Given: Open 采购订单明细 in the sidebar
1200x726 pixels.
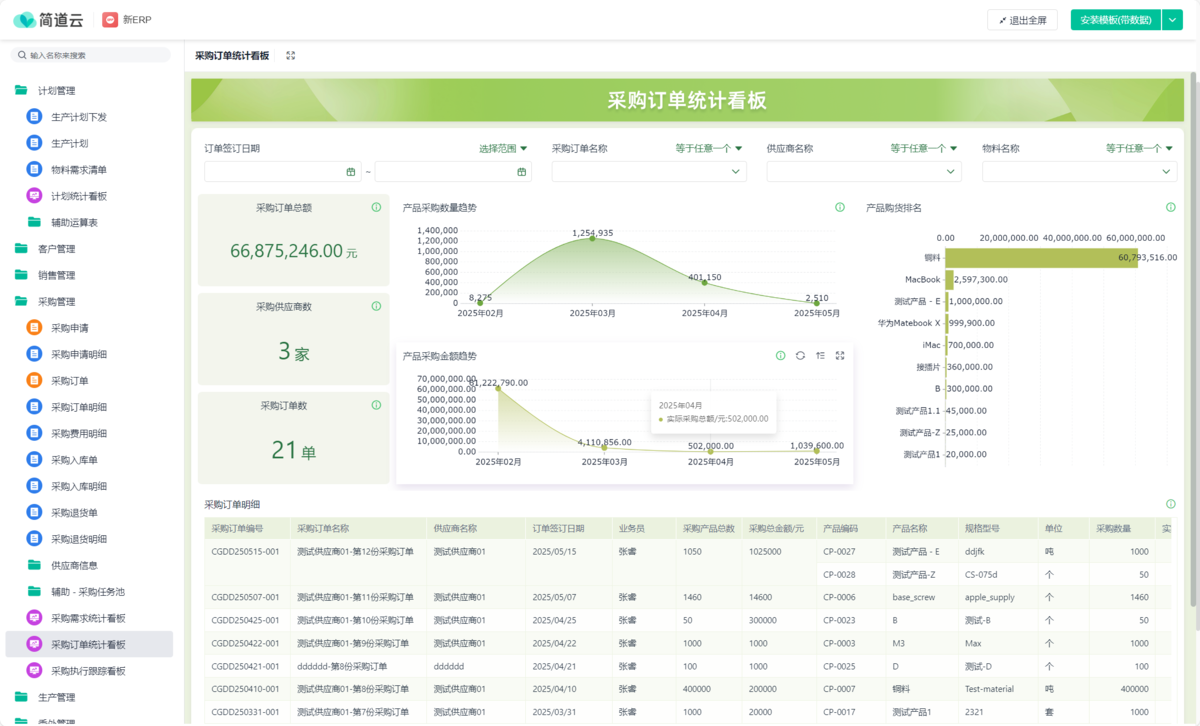Looking at the screenshot, I should tap(79, 407).
